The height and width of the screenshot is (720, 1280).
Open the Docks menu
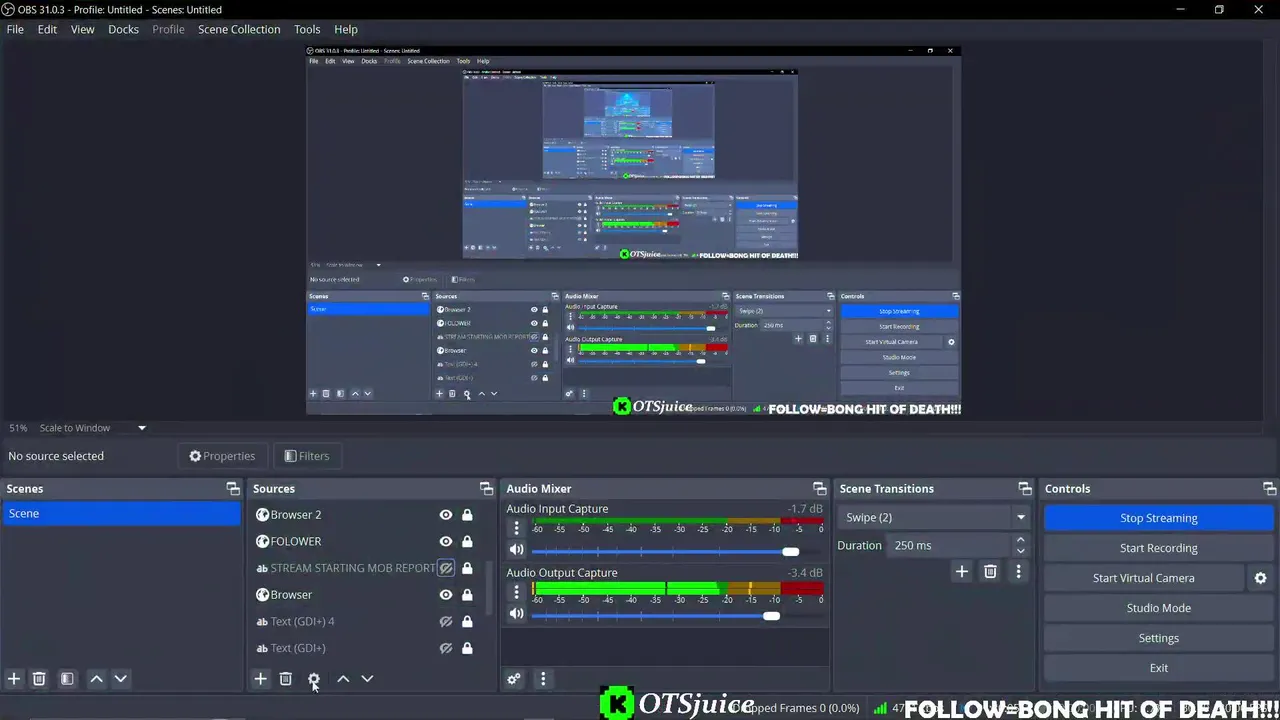(x=123, y=29)
